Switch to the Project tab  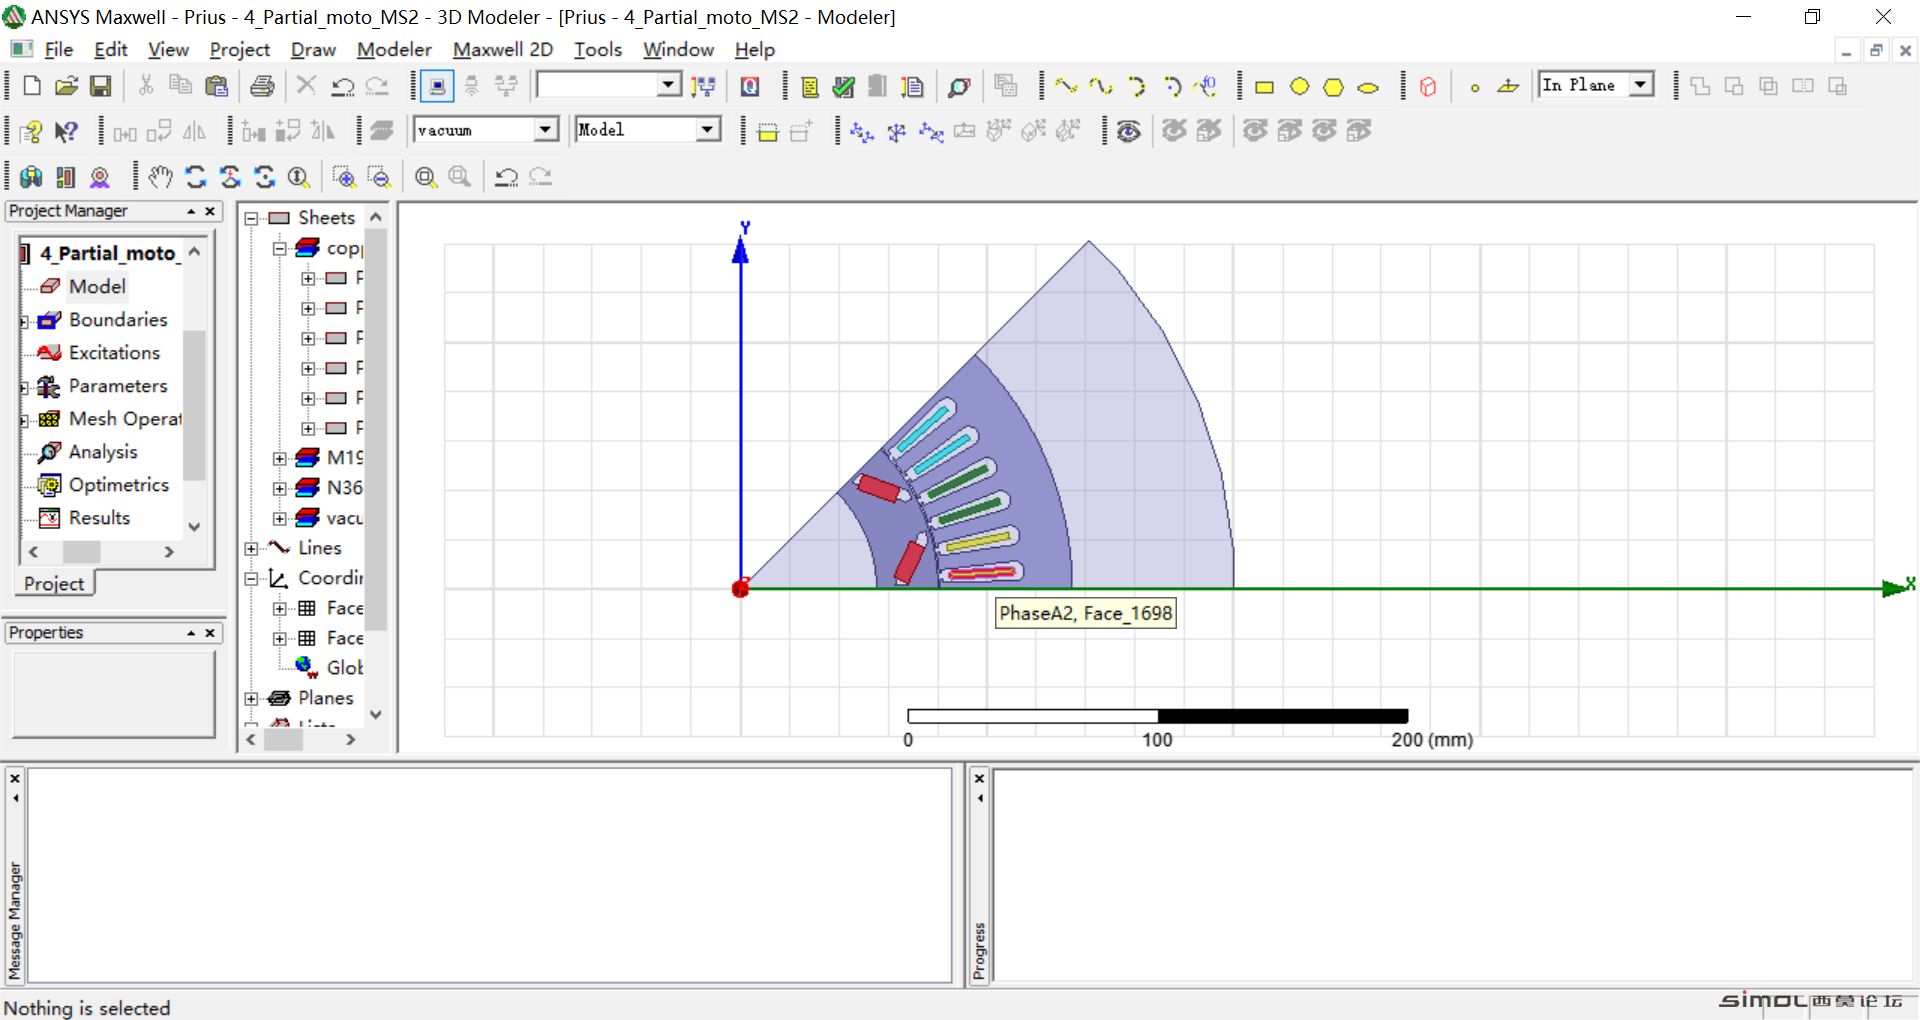[x=54, y=583]
